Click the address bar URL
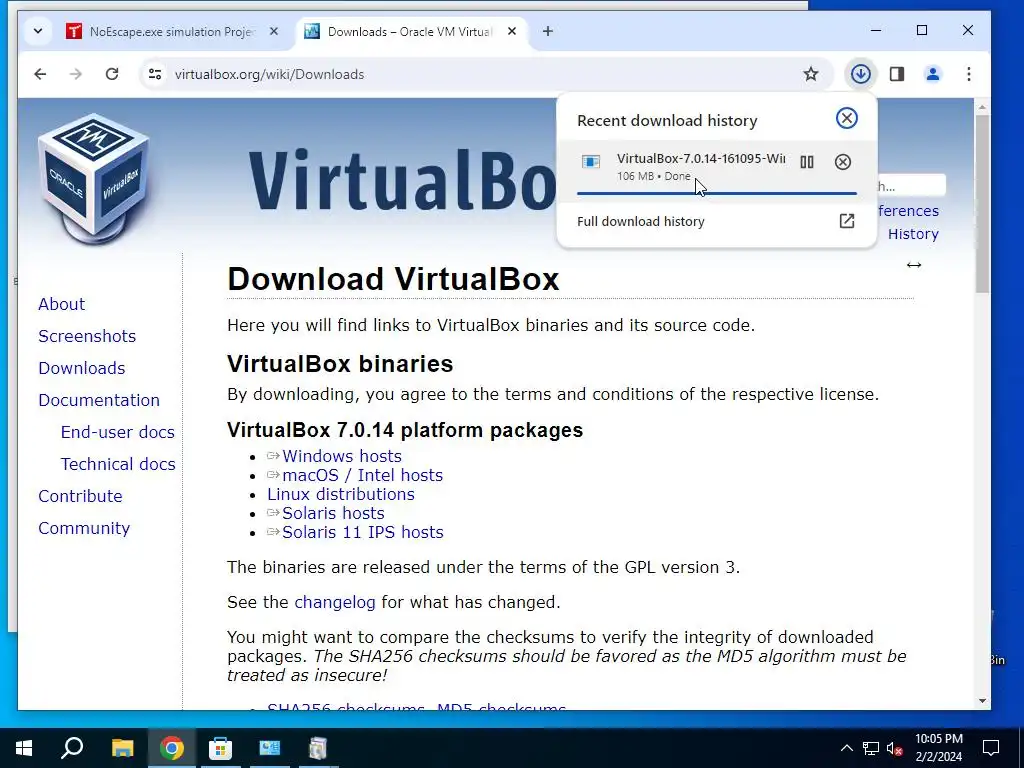Viewport: 1024px width, 768px height. point(269,74)
